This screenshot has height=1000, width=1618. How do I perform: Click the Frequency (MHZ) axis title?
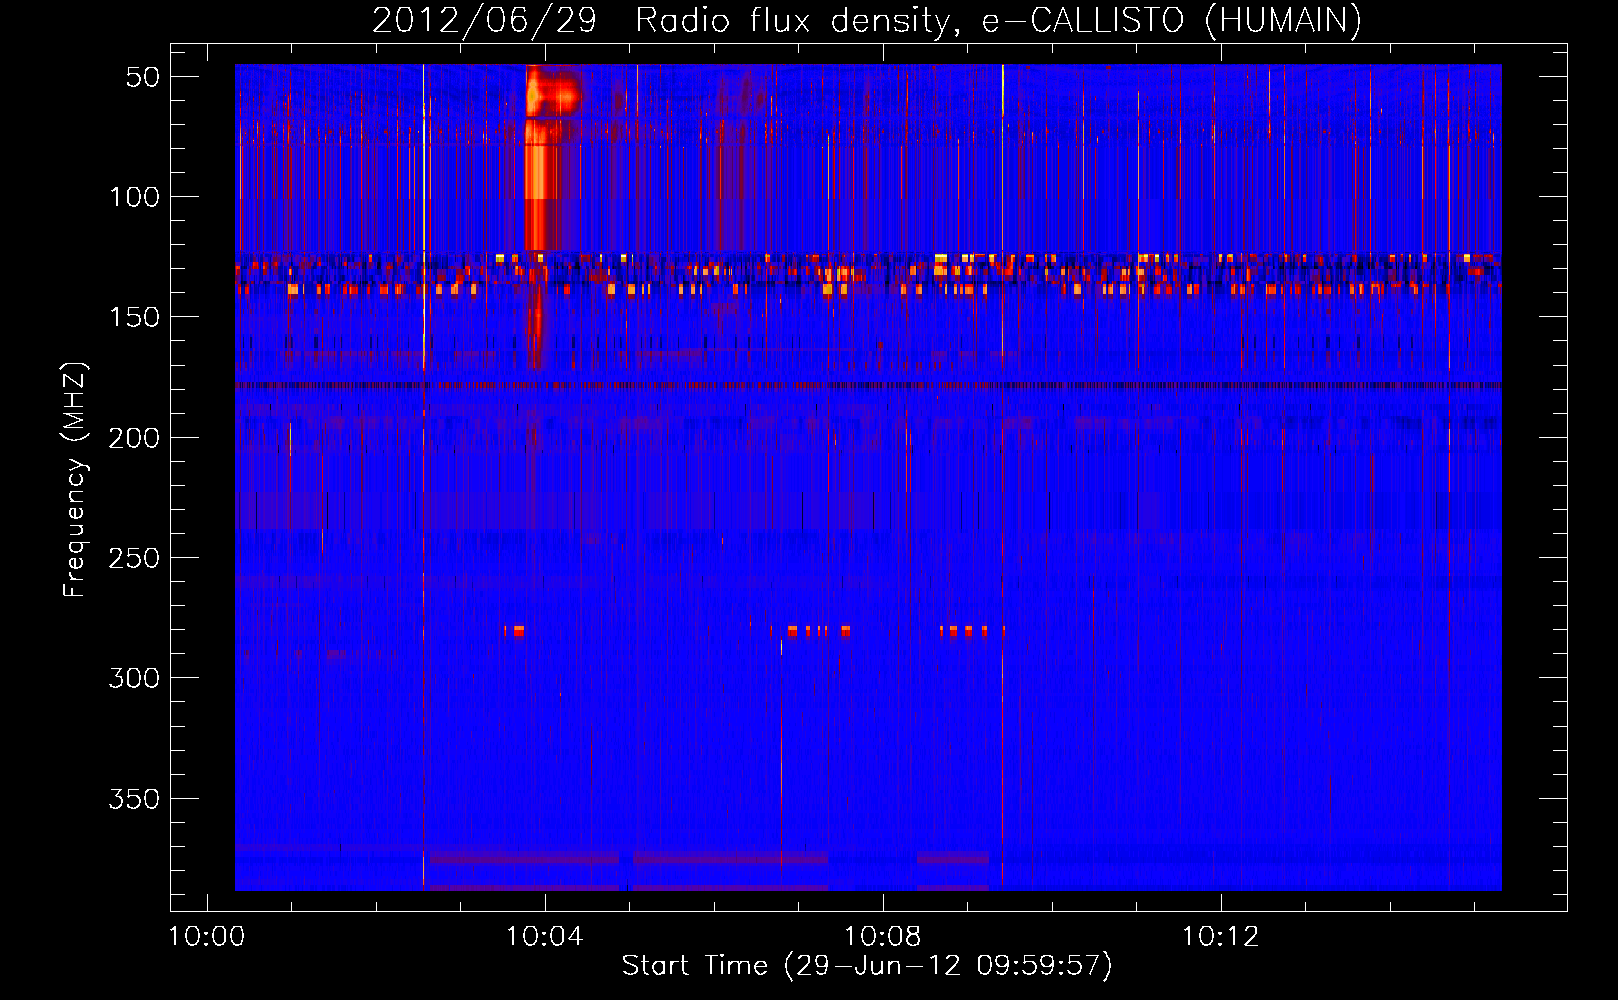(74, 479)
